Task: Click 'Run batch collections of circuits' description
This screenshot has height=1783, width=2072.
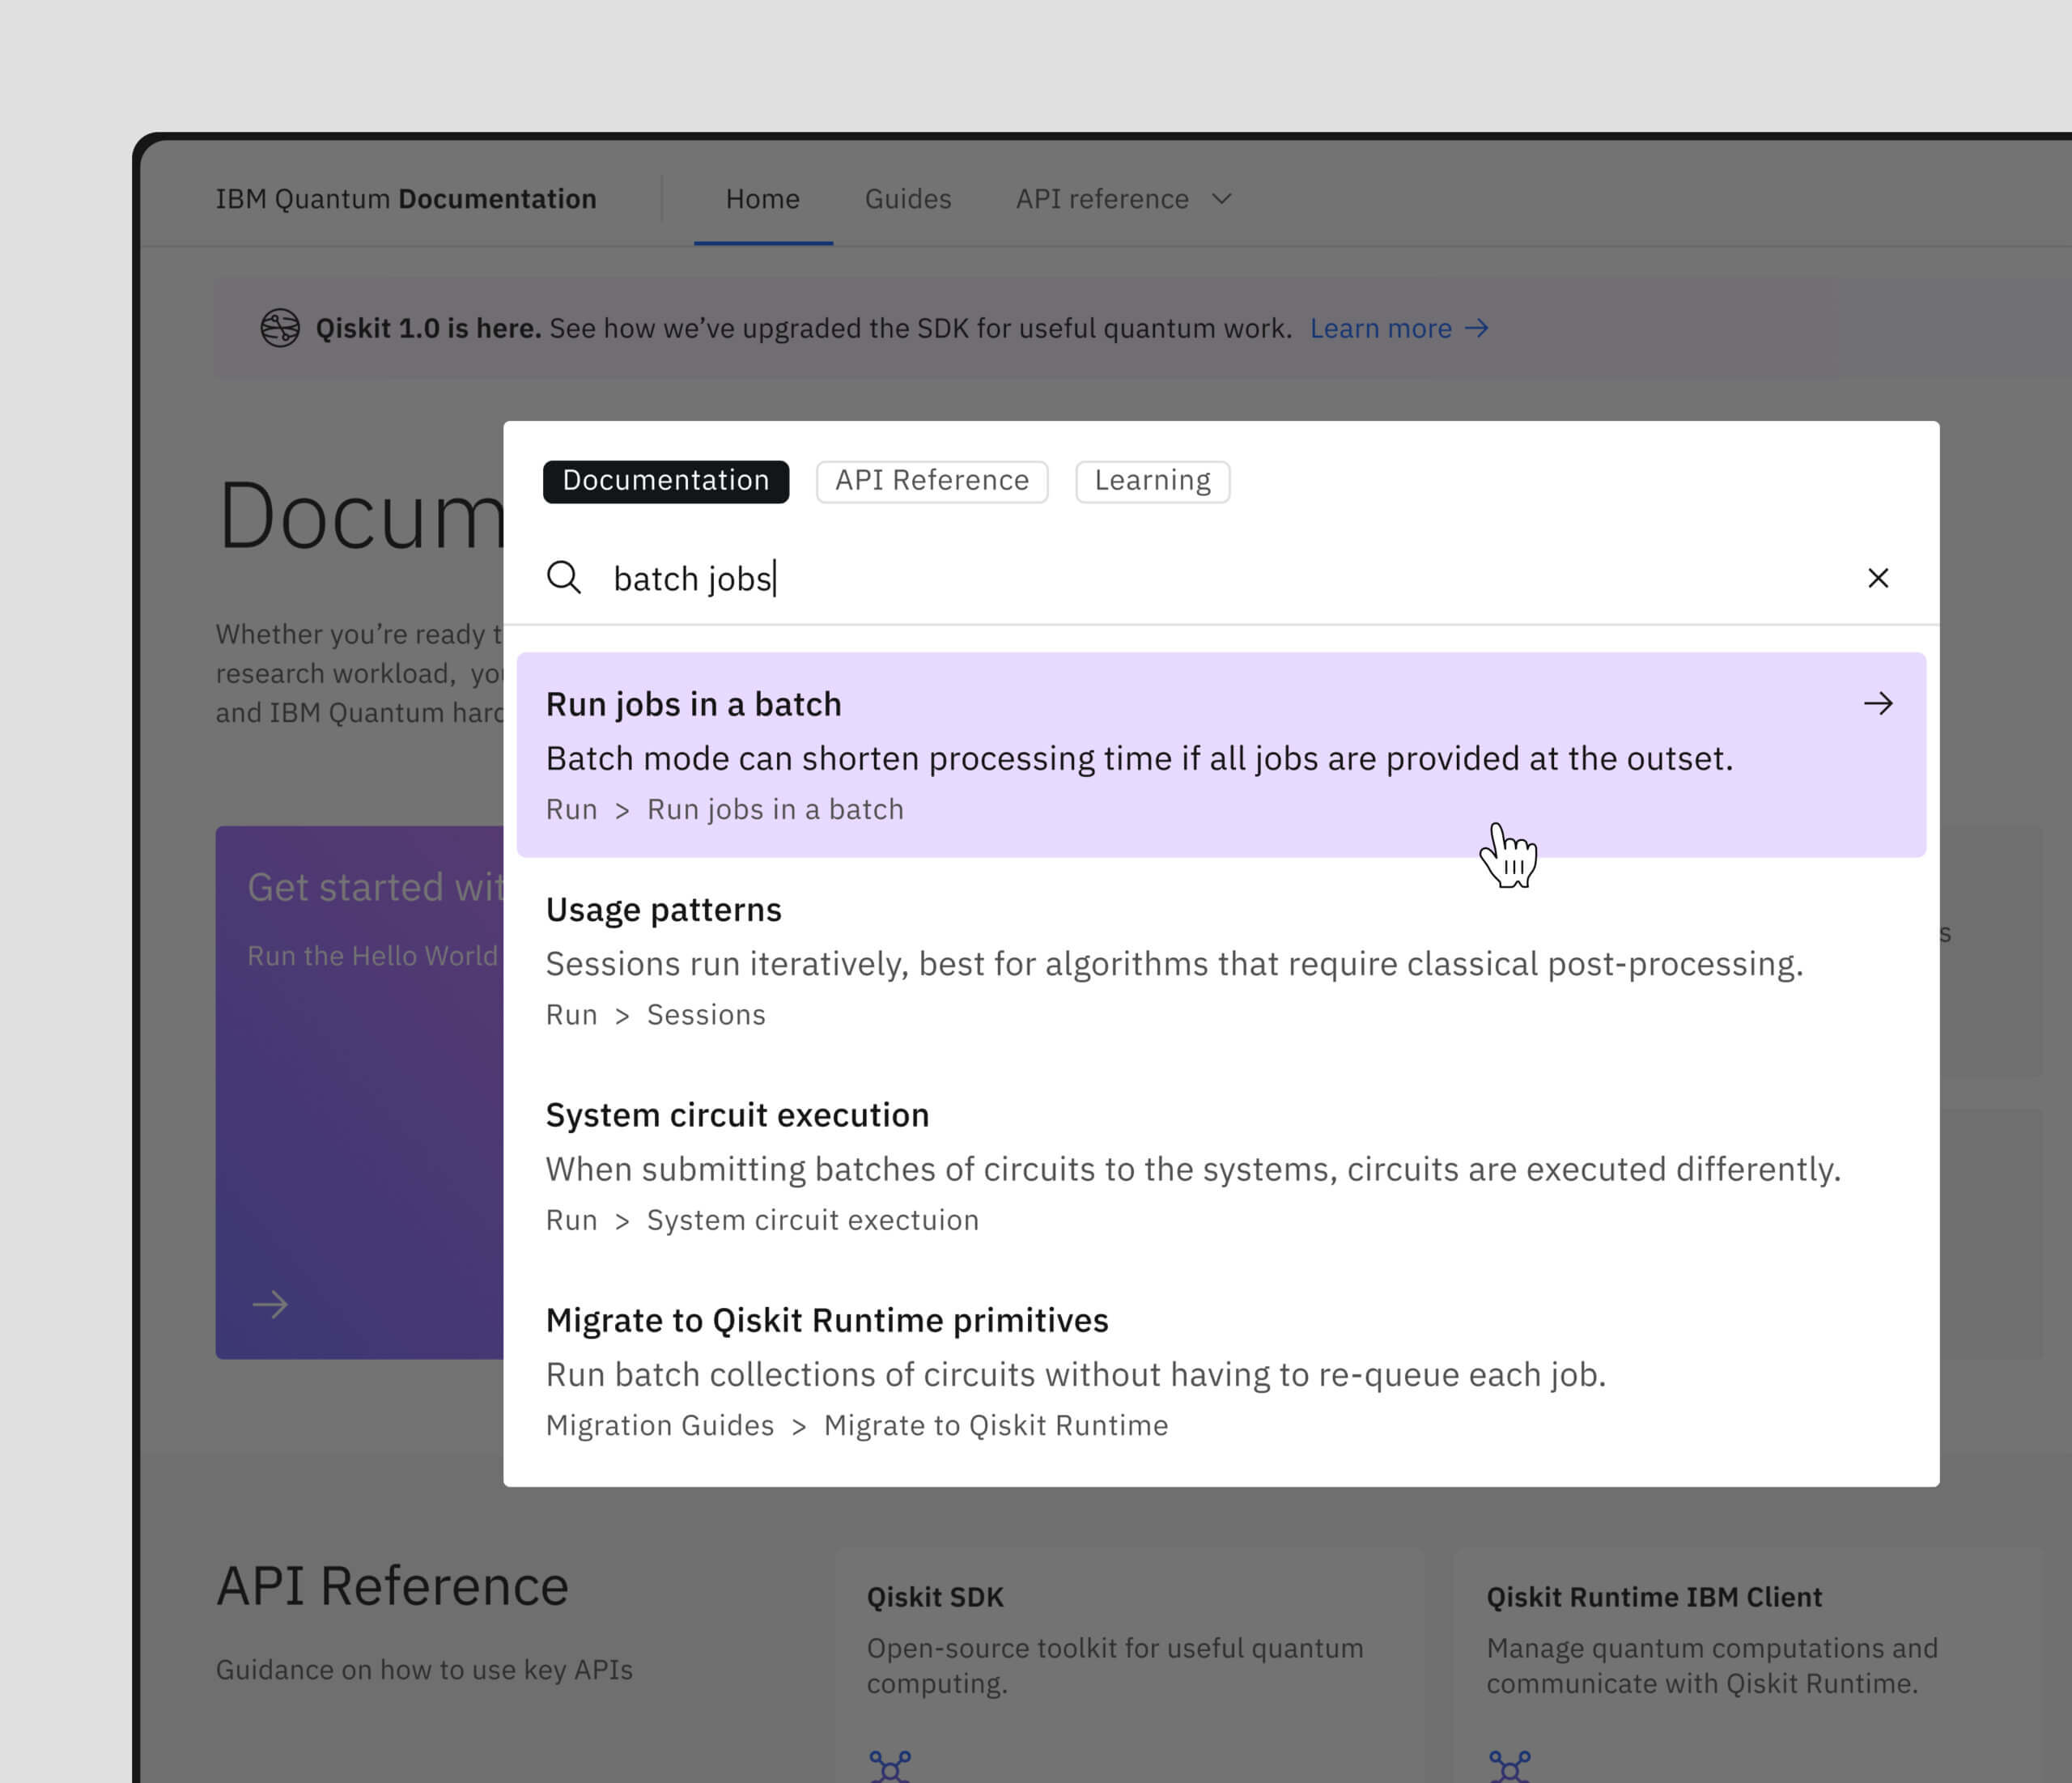Action: (1076, 1374)
